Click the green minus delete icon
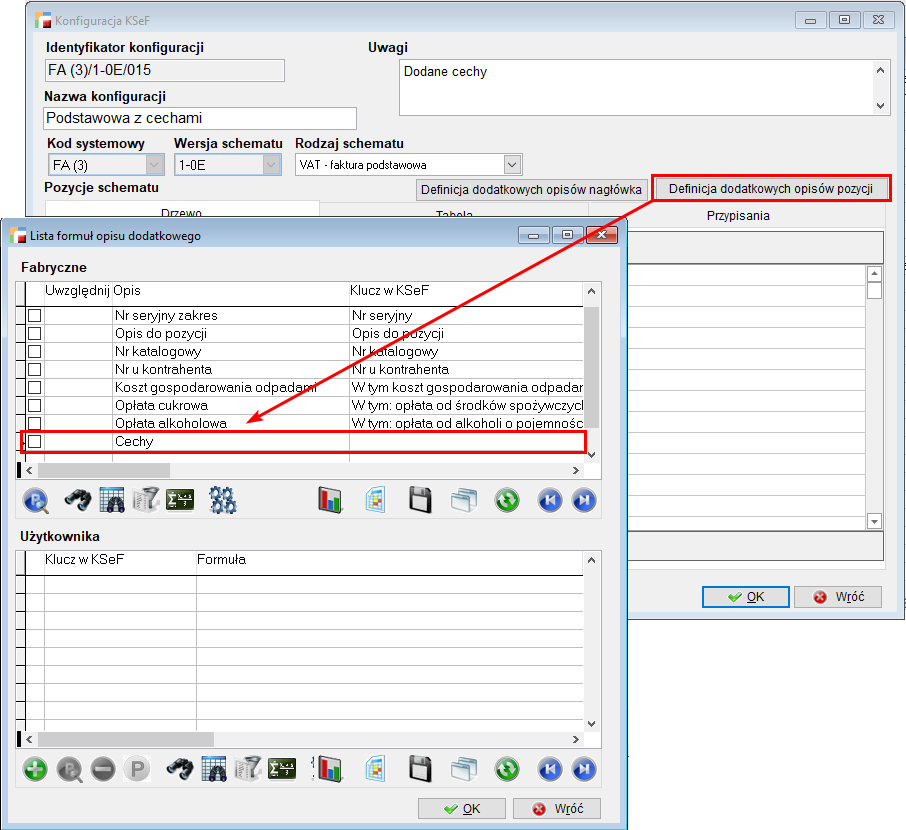This screenshot has height=830, width=906. click(103, 769)
